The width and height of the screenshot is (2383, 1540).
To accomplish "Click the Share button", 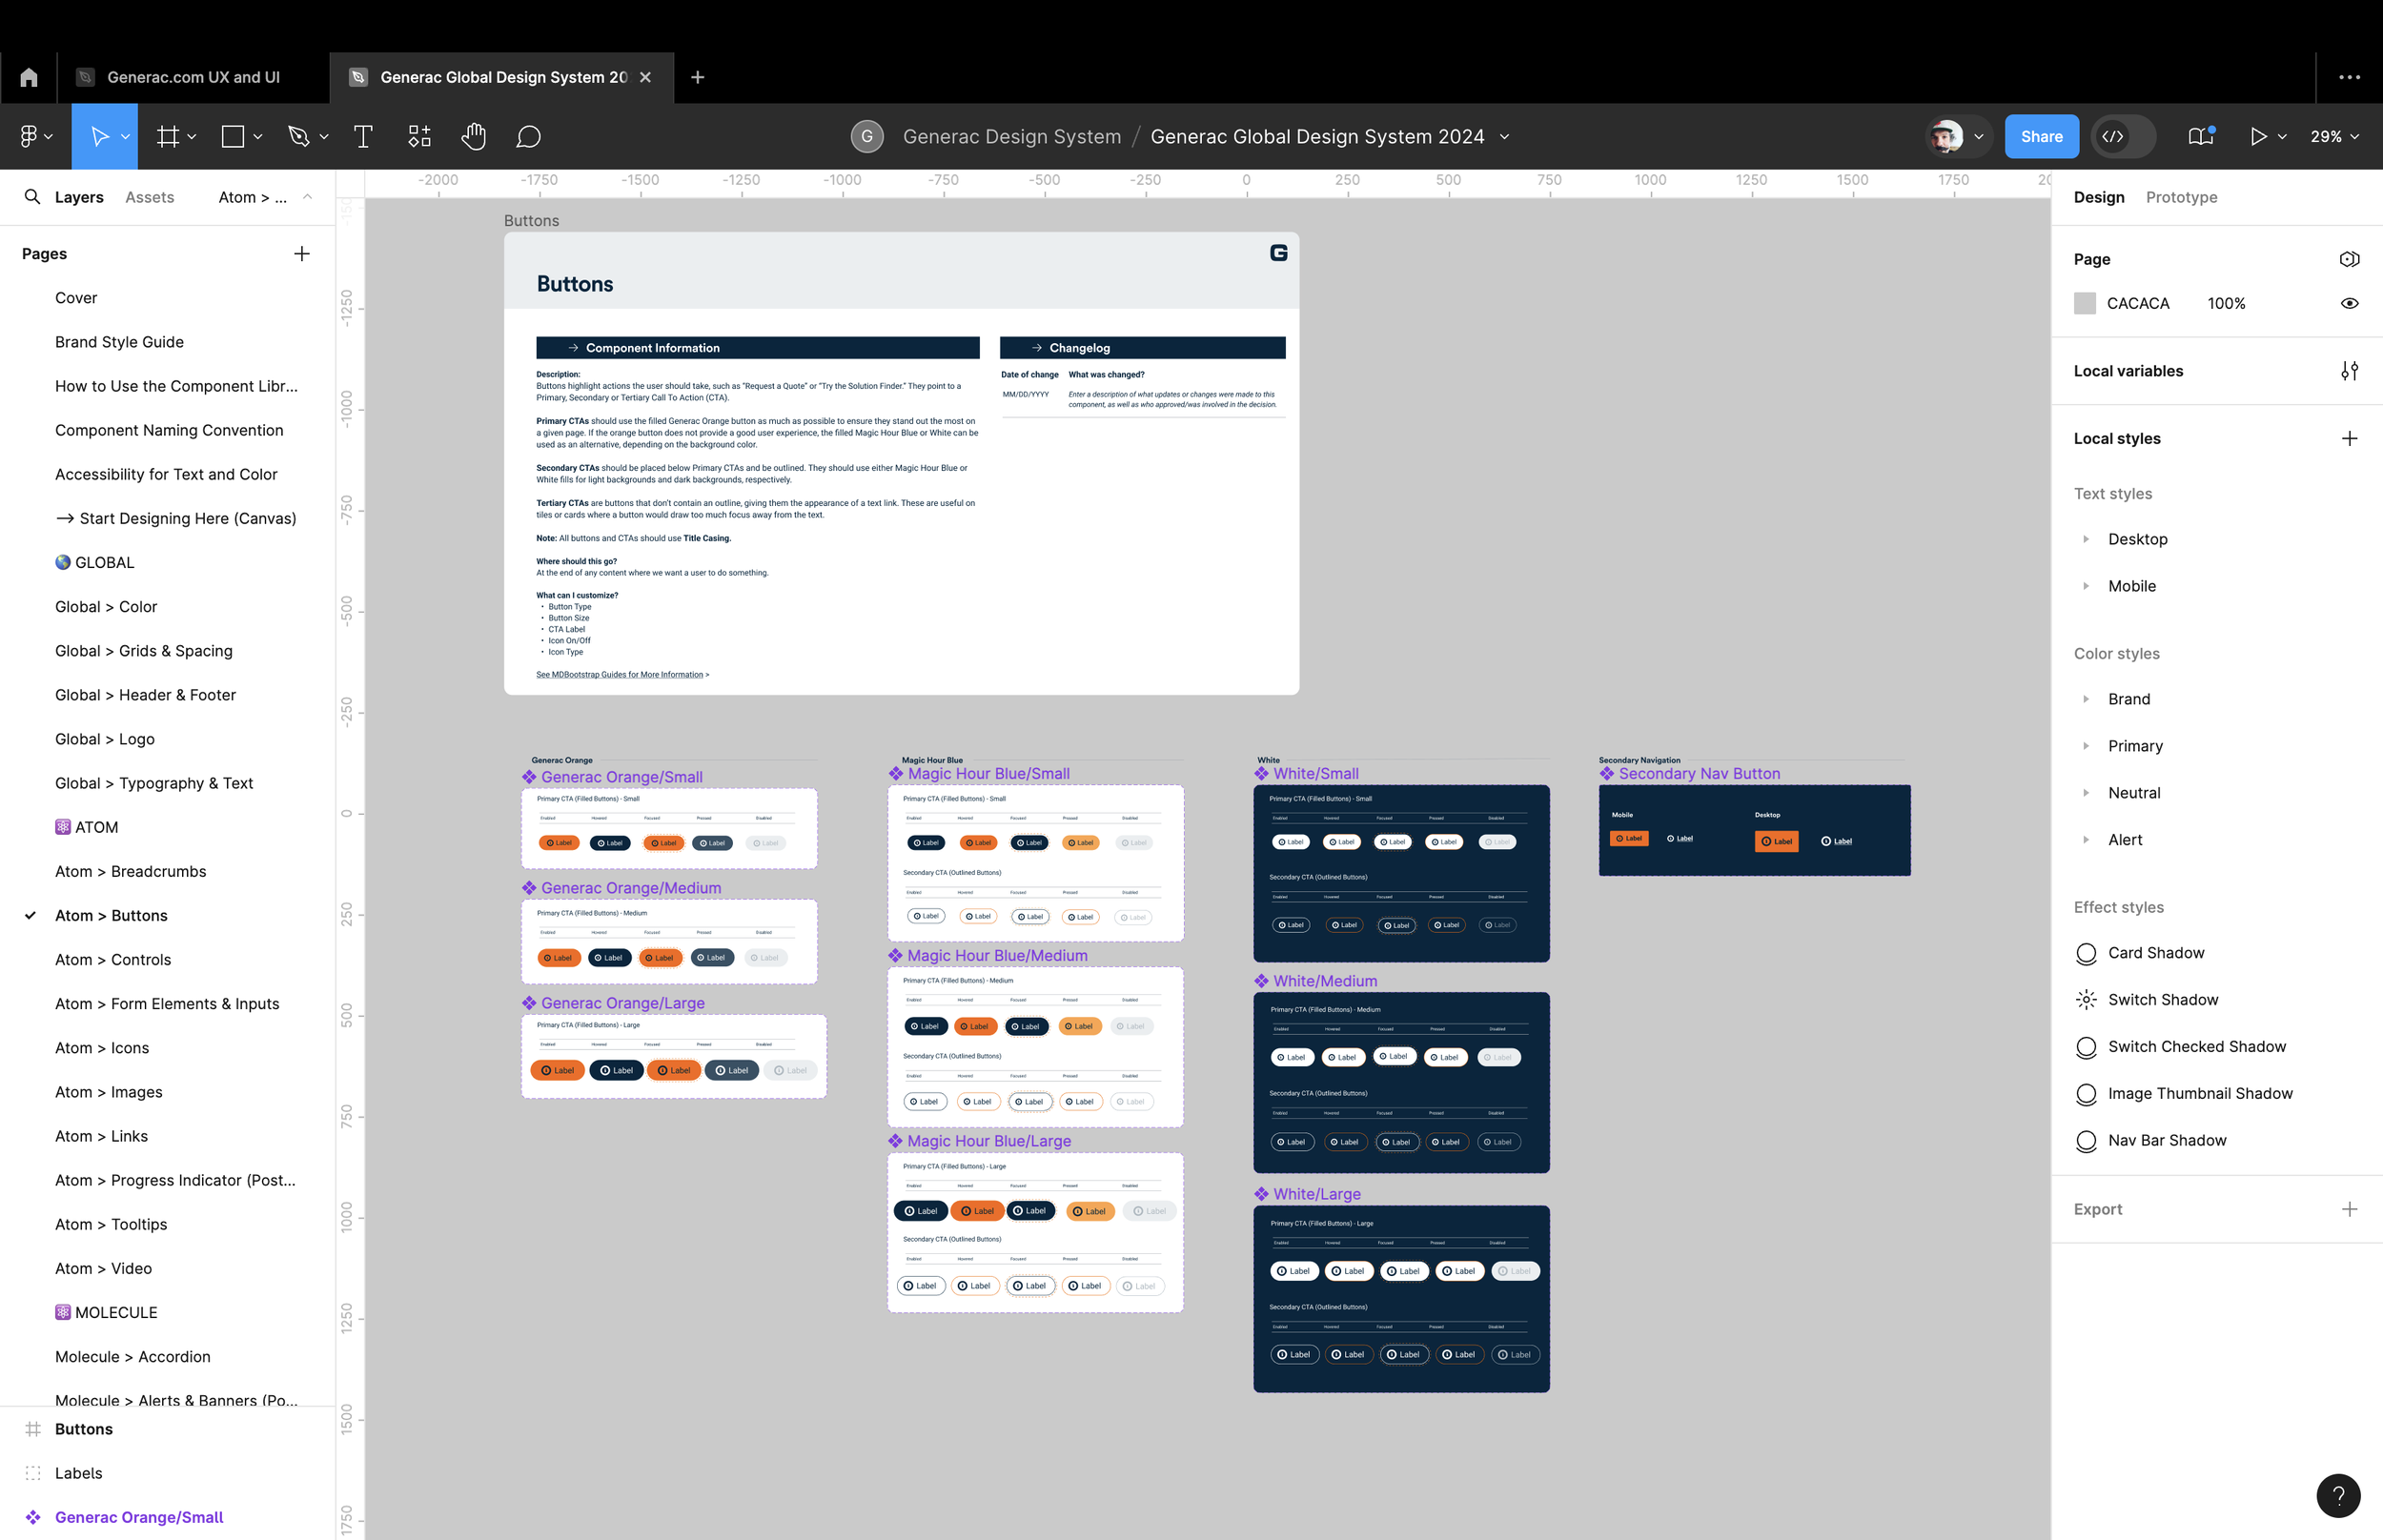I will 2041,136.
